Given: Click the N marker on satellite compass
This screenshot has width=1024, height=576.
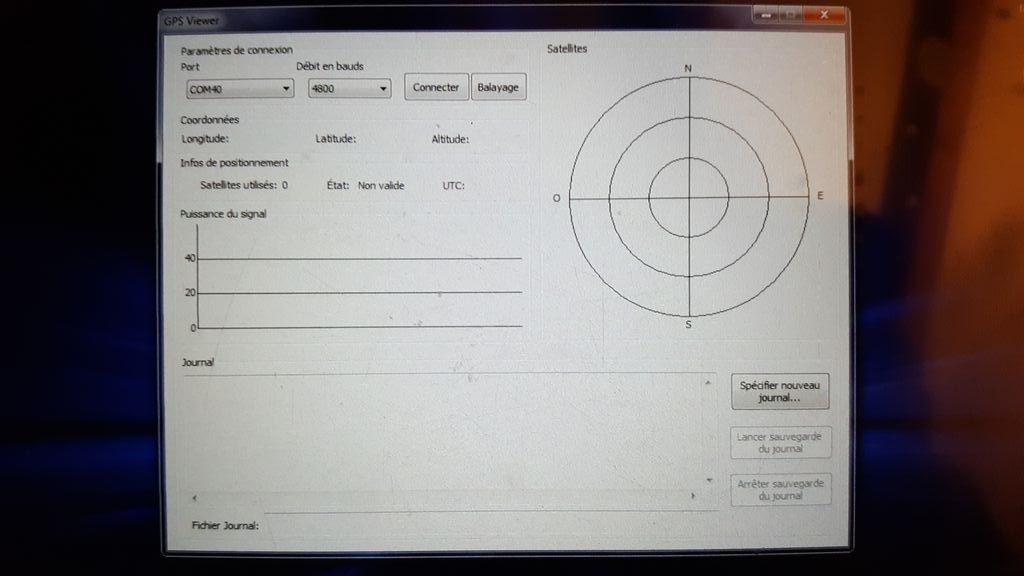Looking at the screenshot, I should pyautogui.click(x=688, y=69).
